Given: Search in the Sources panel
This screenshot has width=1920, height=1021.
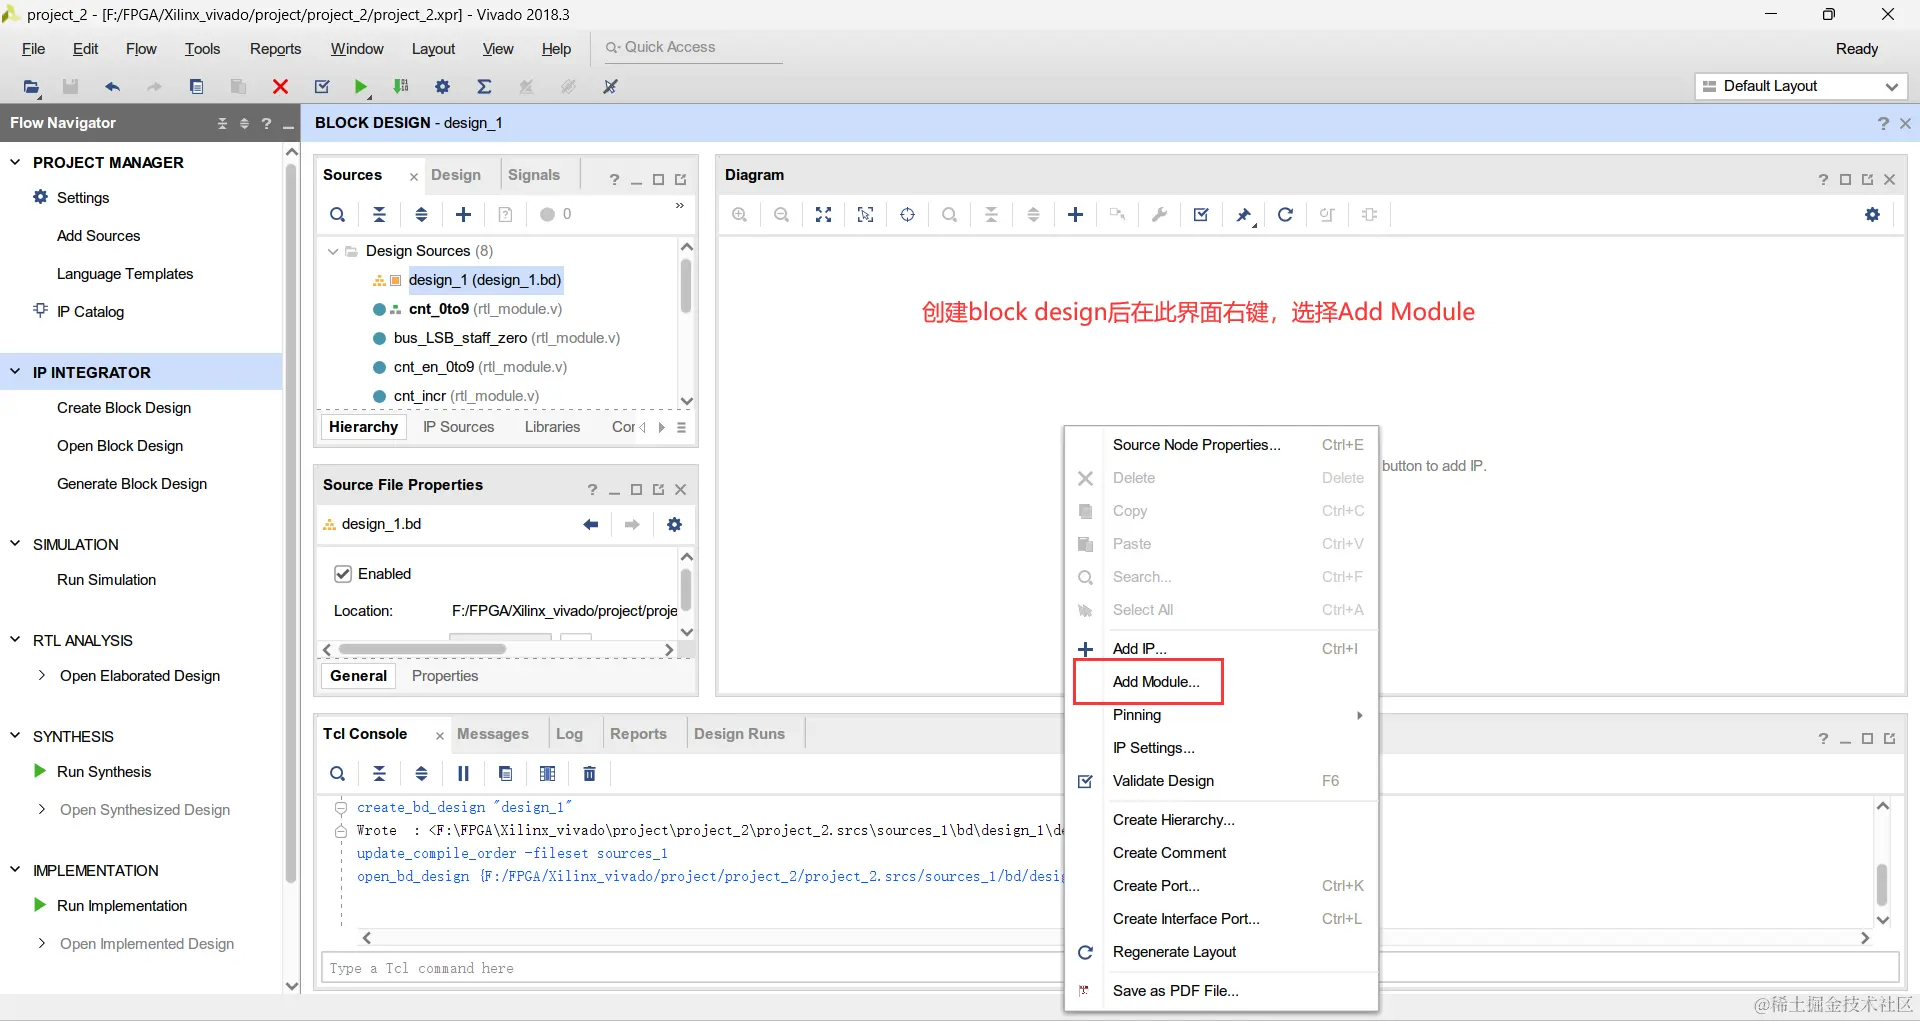Looking at the screenshot, I should (338, 214).
